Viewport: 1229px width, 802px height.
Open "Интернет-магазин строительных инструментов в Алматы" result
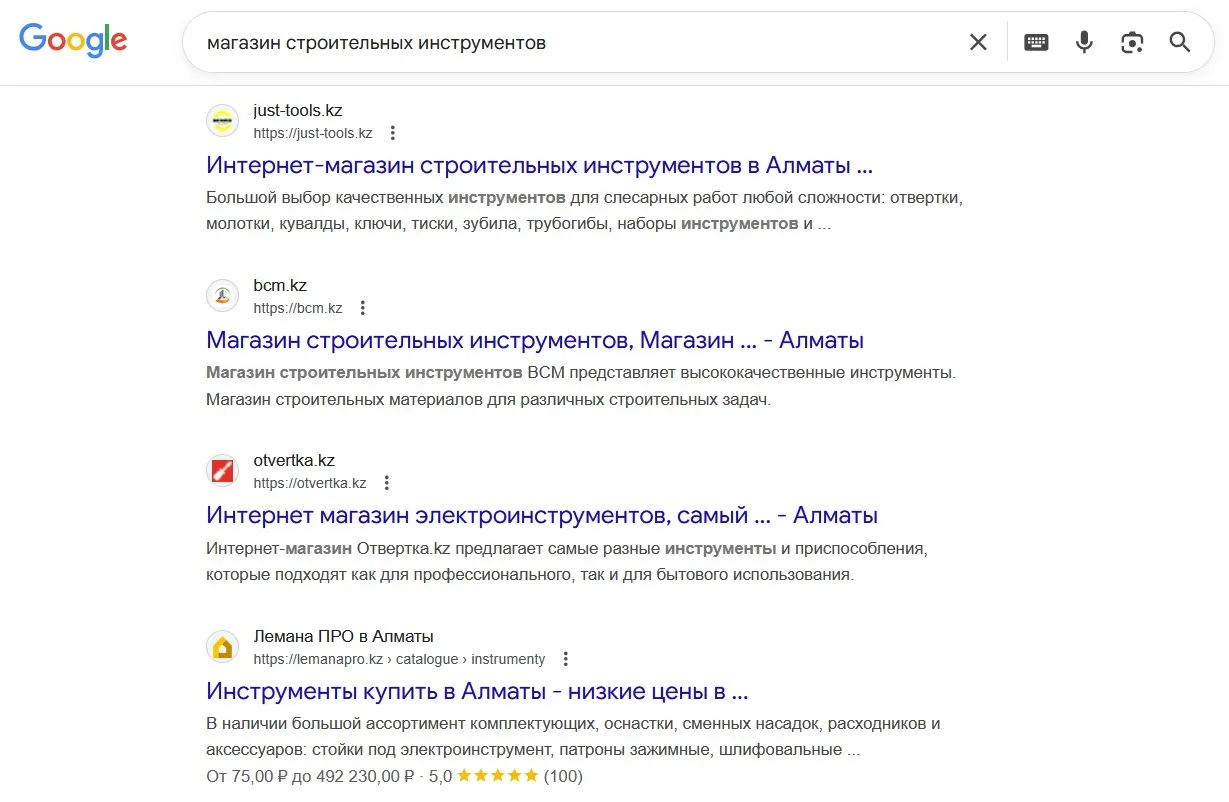click(x=539, y=165)
